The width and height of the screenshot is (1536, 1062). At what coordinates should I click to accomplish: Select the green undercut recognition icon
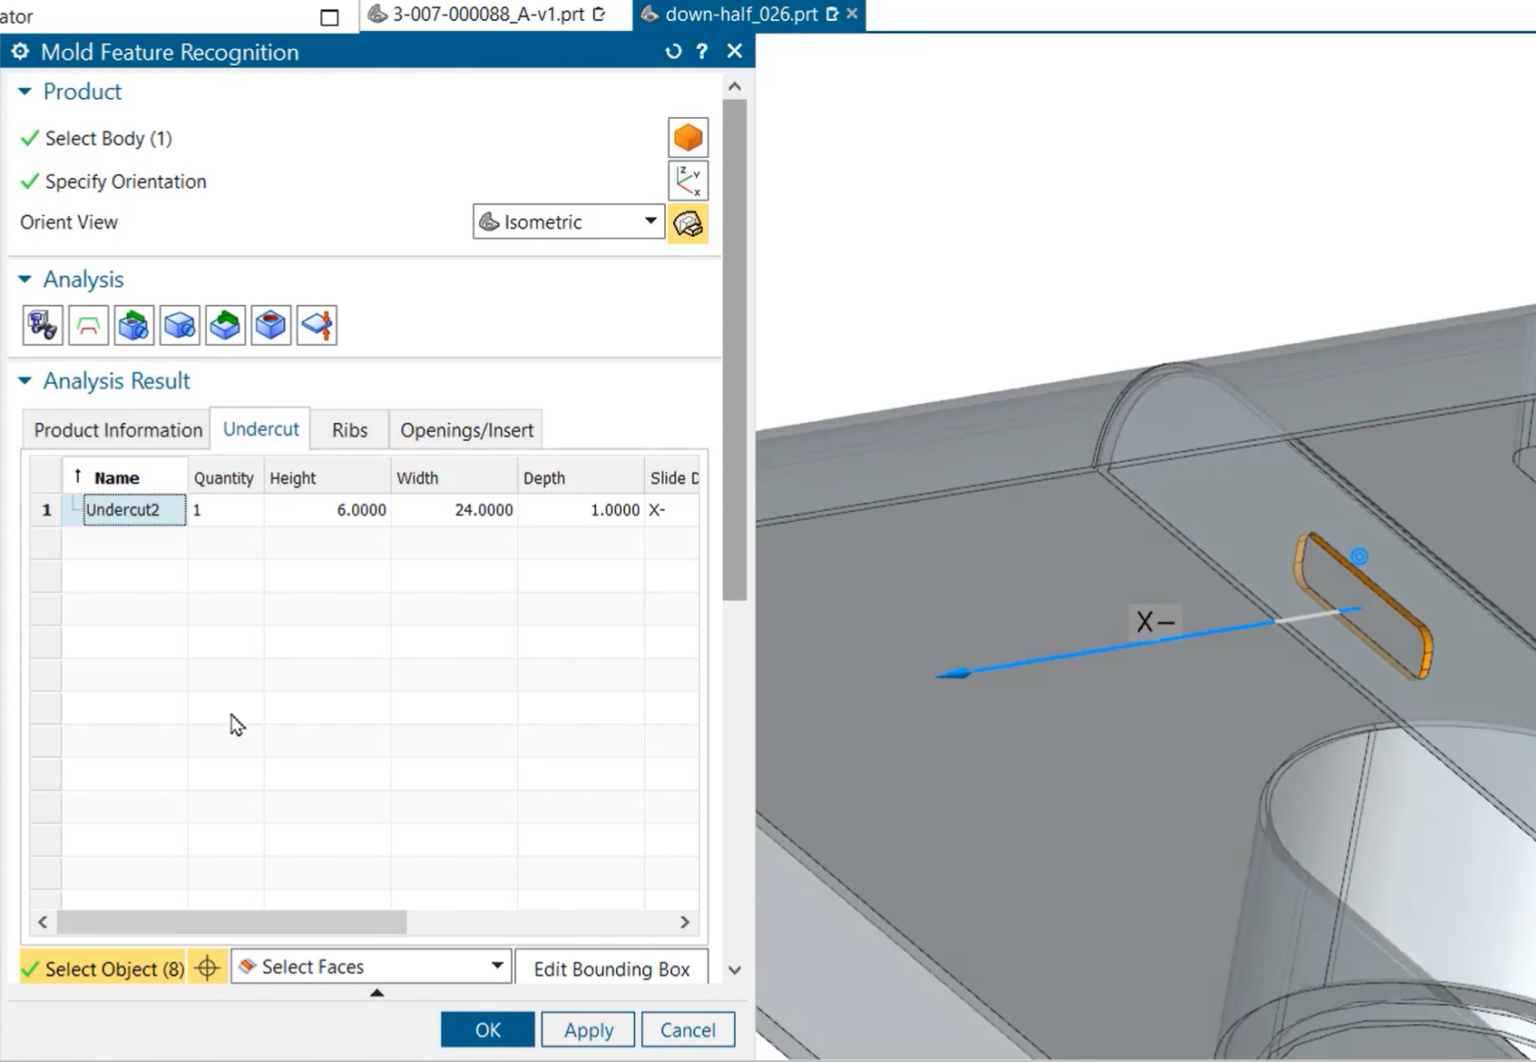point(225,324)
